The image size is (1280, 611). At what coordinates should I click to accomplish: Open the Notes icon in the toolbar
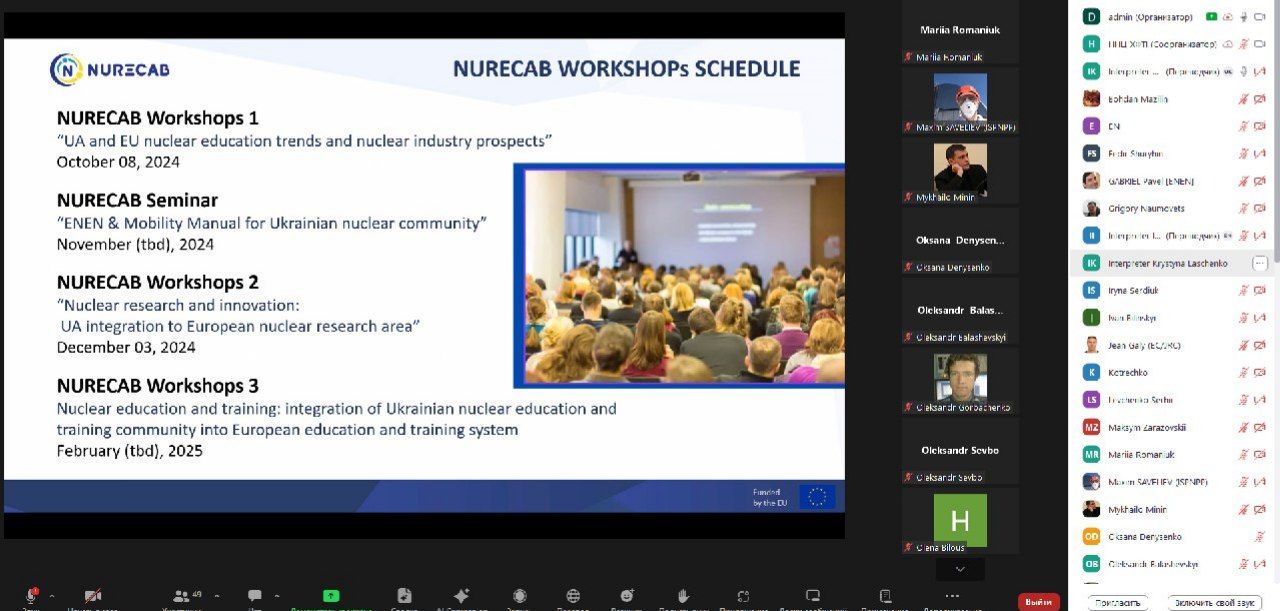[885, 595]
